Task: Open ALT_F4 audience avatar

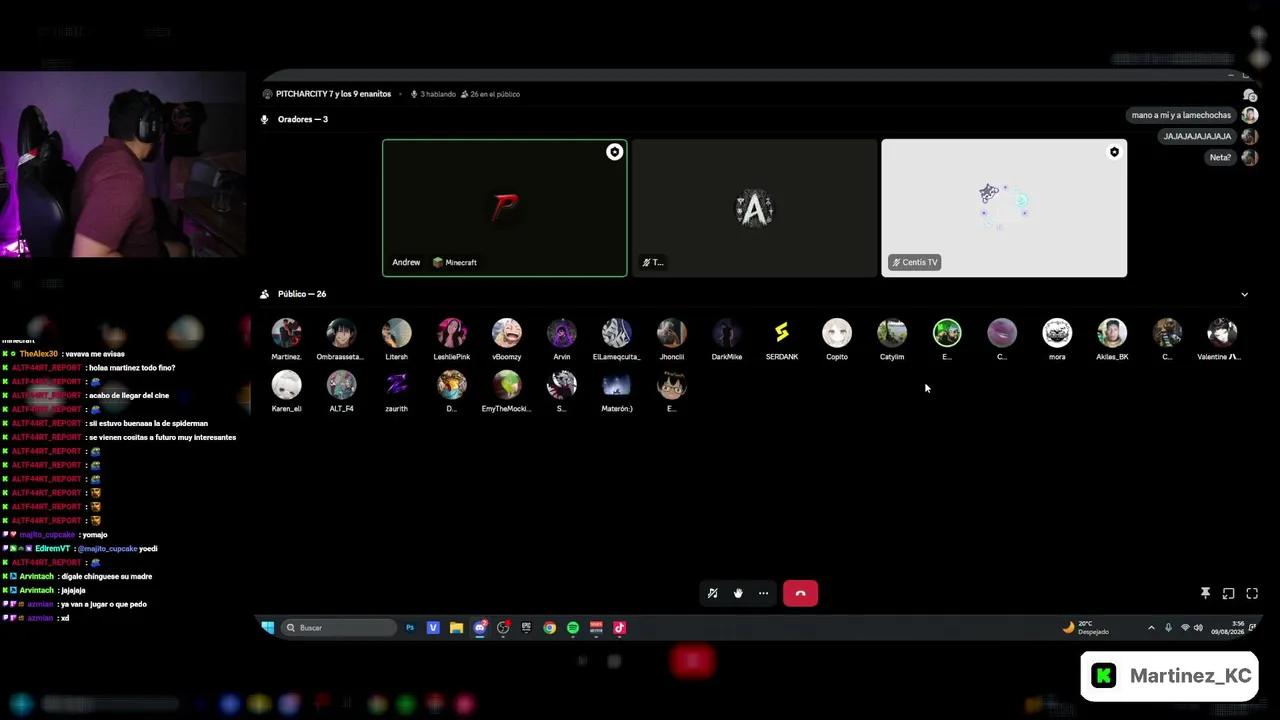Action: (341, 385)
